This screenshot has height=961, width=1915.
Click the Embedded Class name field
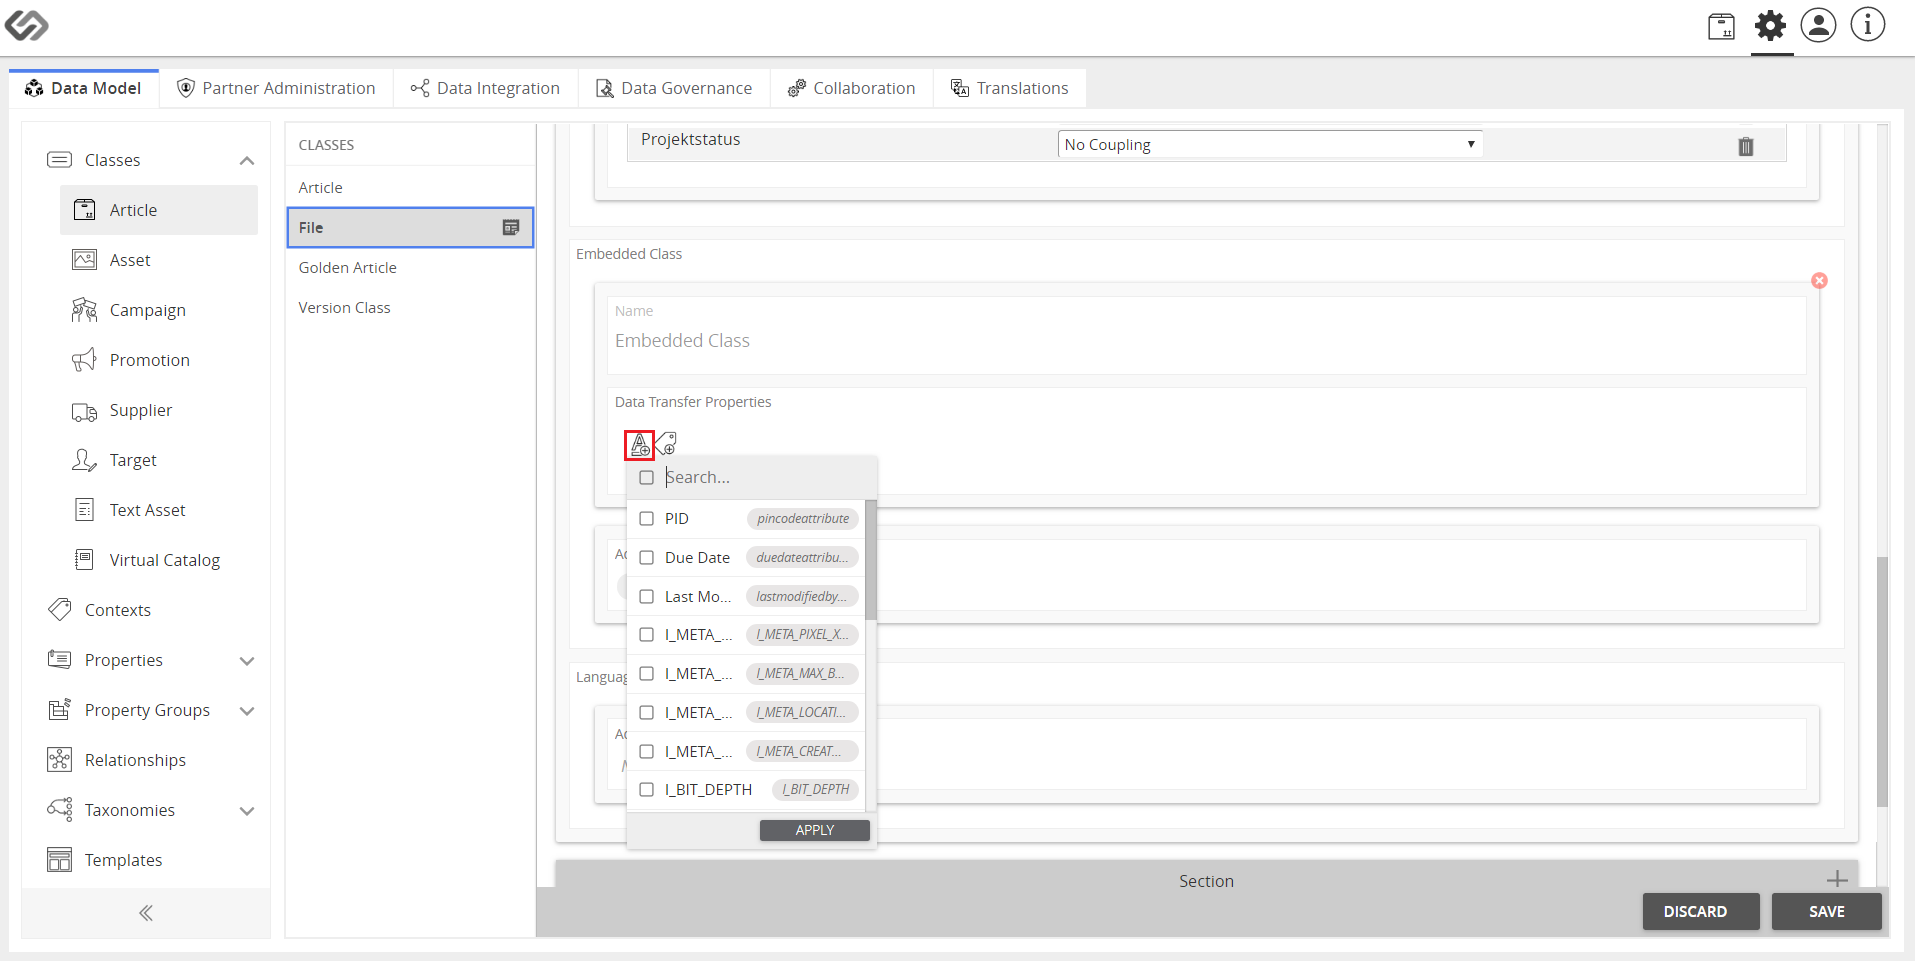click(x=1207, y=341)
